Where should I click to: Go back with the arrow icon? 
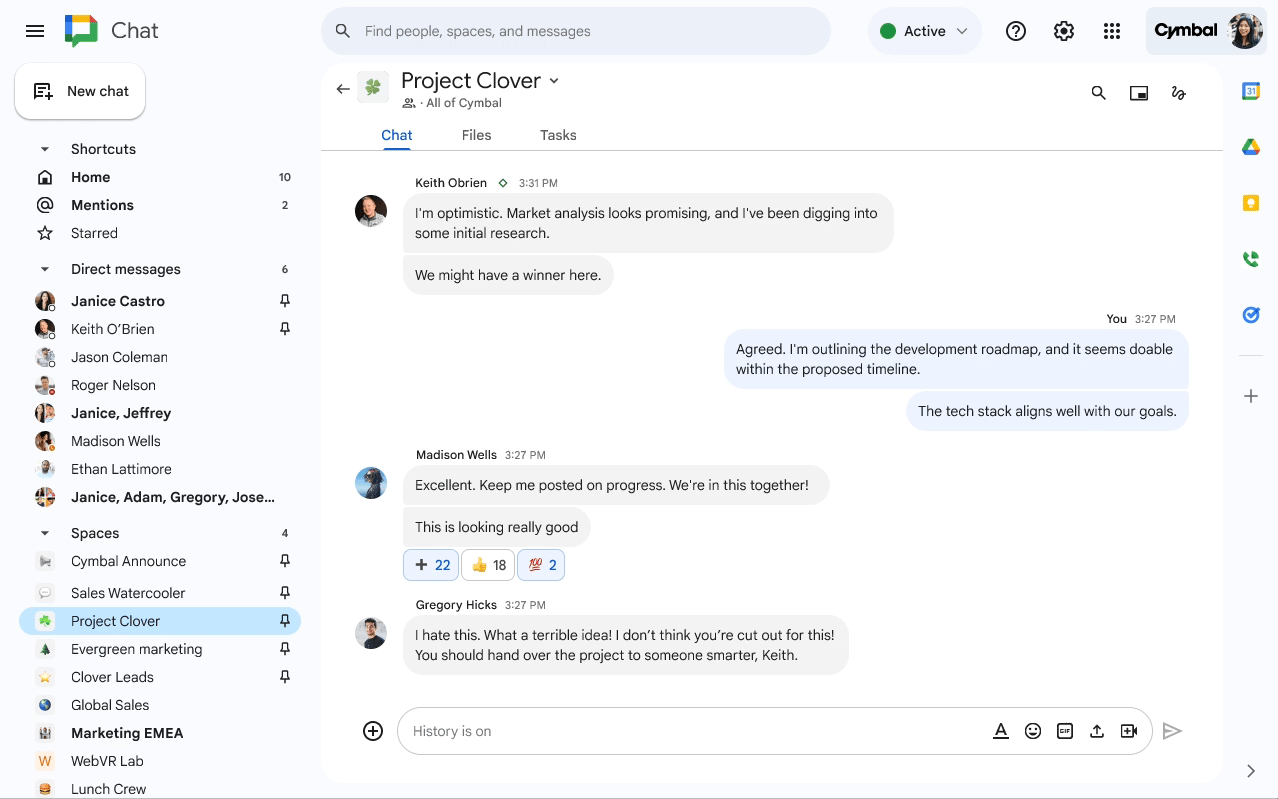tap(343, 89)
